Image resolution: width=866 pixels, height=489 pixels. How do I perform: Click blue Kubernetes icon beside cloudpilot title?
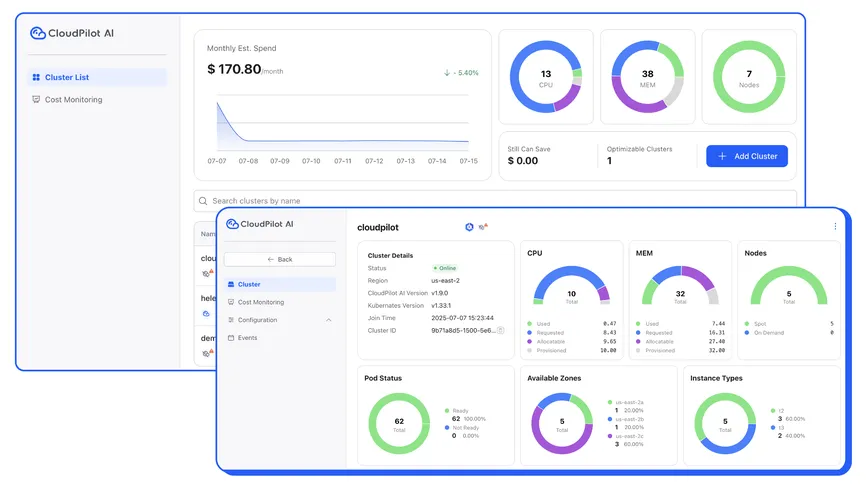(x=469, y=227)
